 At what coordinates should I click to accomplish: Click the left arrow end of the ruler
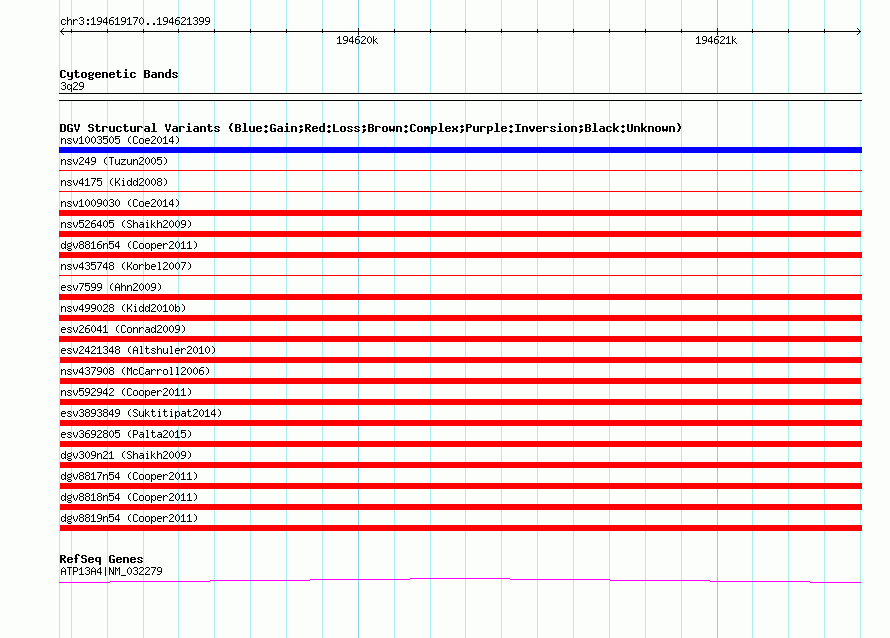point(64,31)
